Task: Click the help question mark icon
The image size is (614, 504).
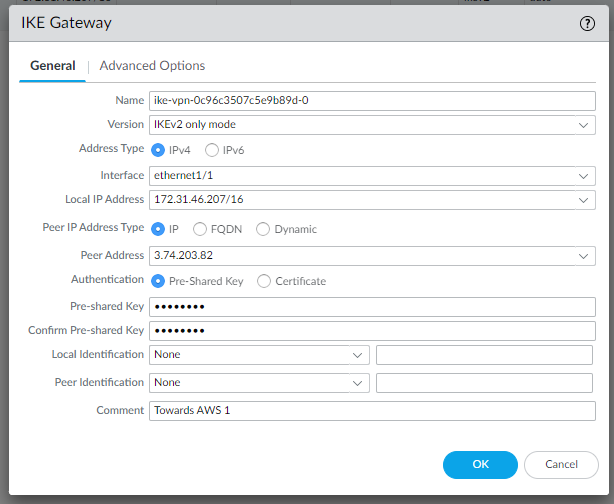Action: [587, 23]
